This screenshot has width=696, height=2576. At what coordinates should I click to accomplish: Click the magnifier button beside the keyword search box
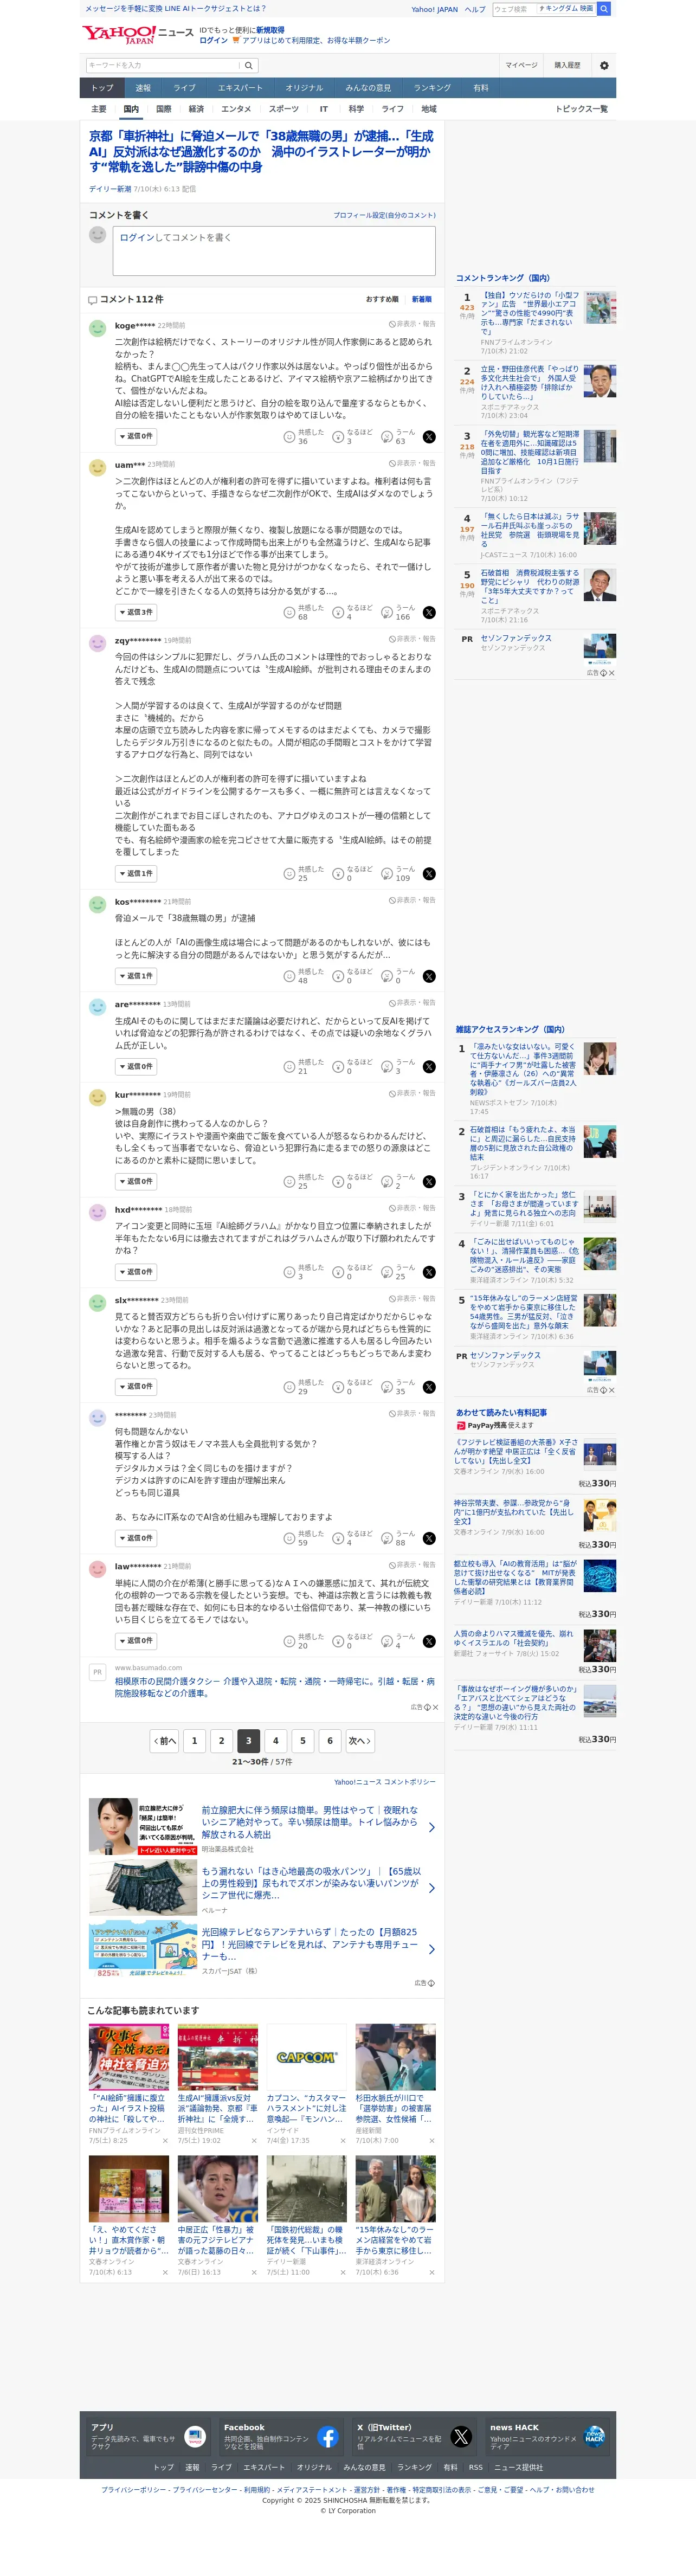249,65
